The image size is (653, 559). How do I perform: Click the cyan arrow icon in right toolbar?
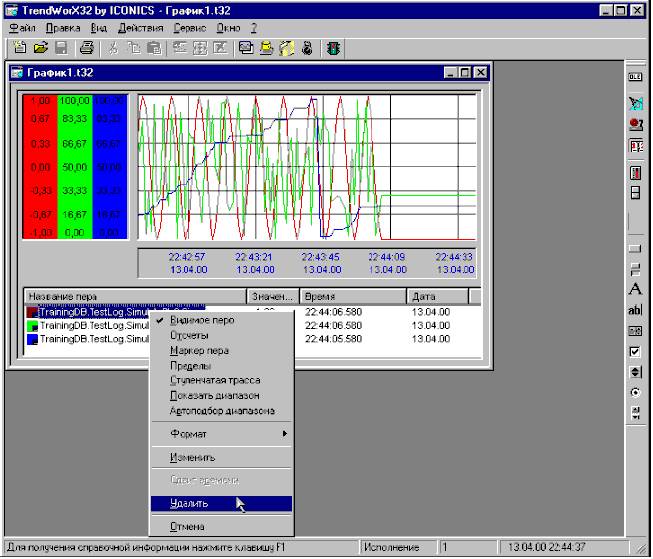coord(636,103)
